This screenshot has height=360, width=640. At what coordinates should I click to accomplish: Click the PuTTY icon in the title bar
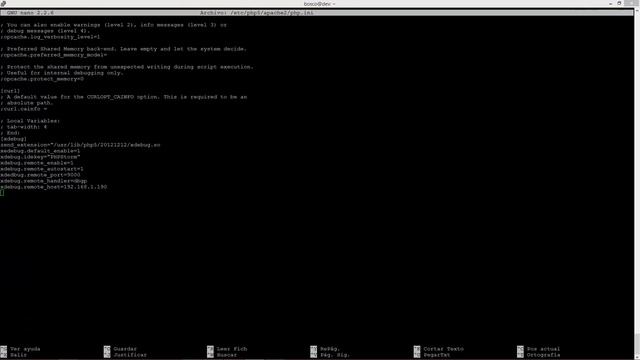tap(3, 3)
